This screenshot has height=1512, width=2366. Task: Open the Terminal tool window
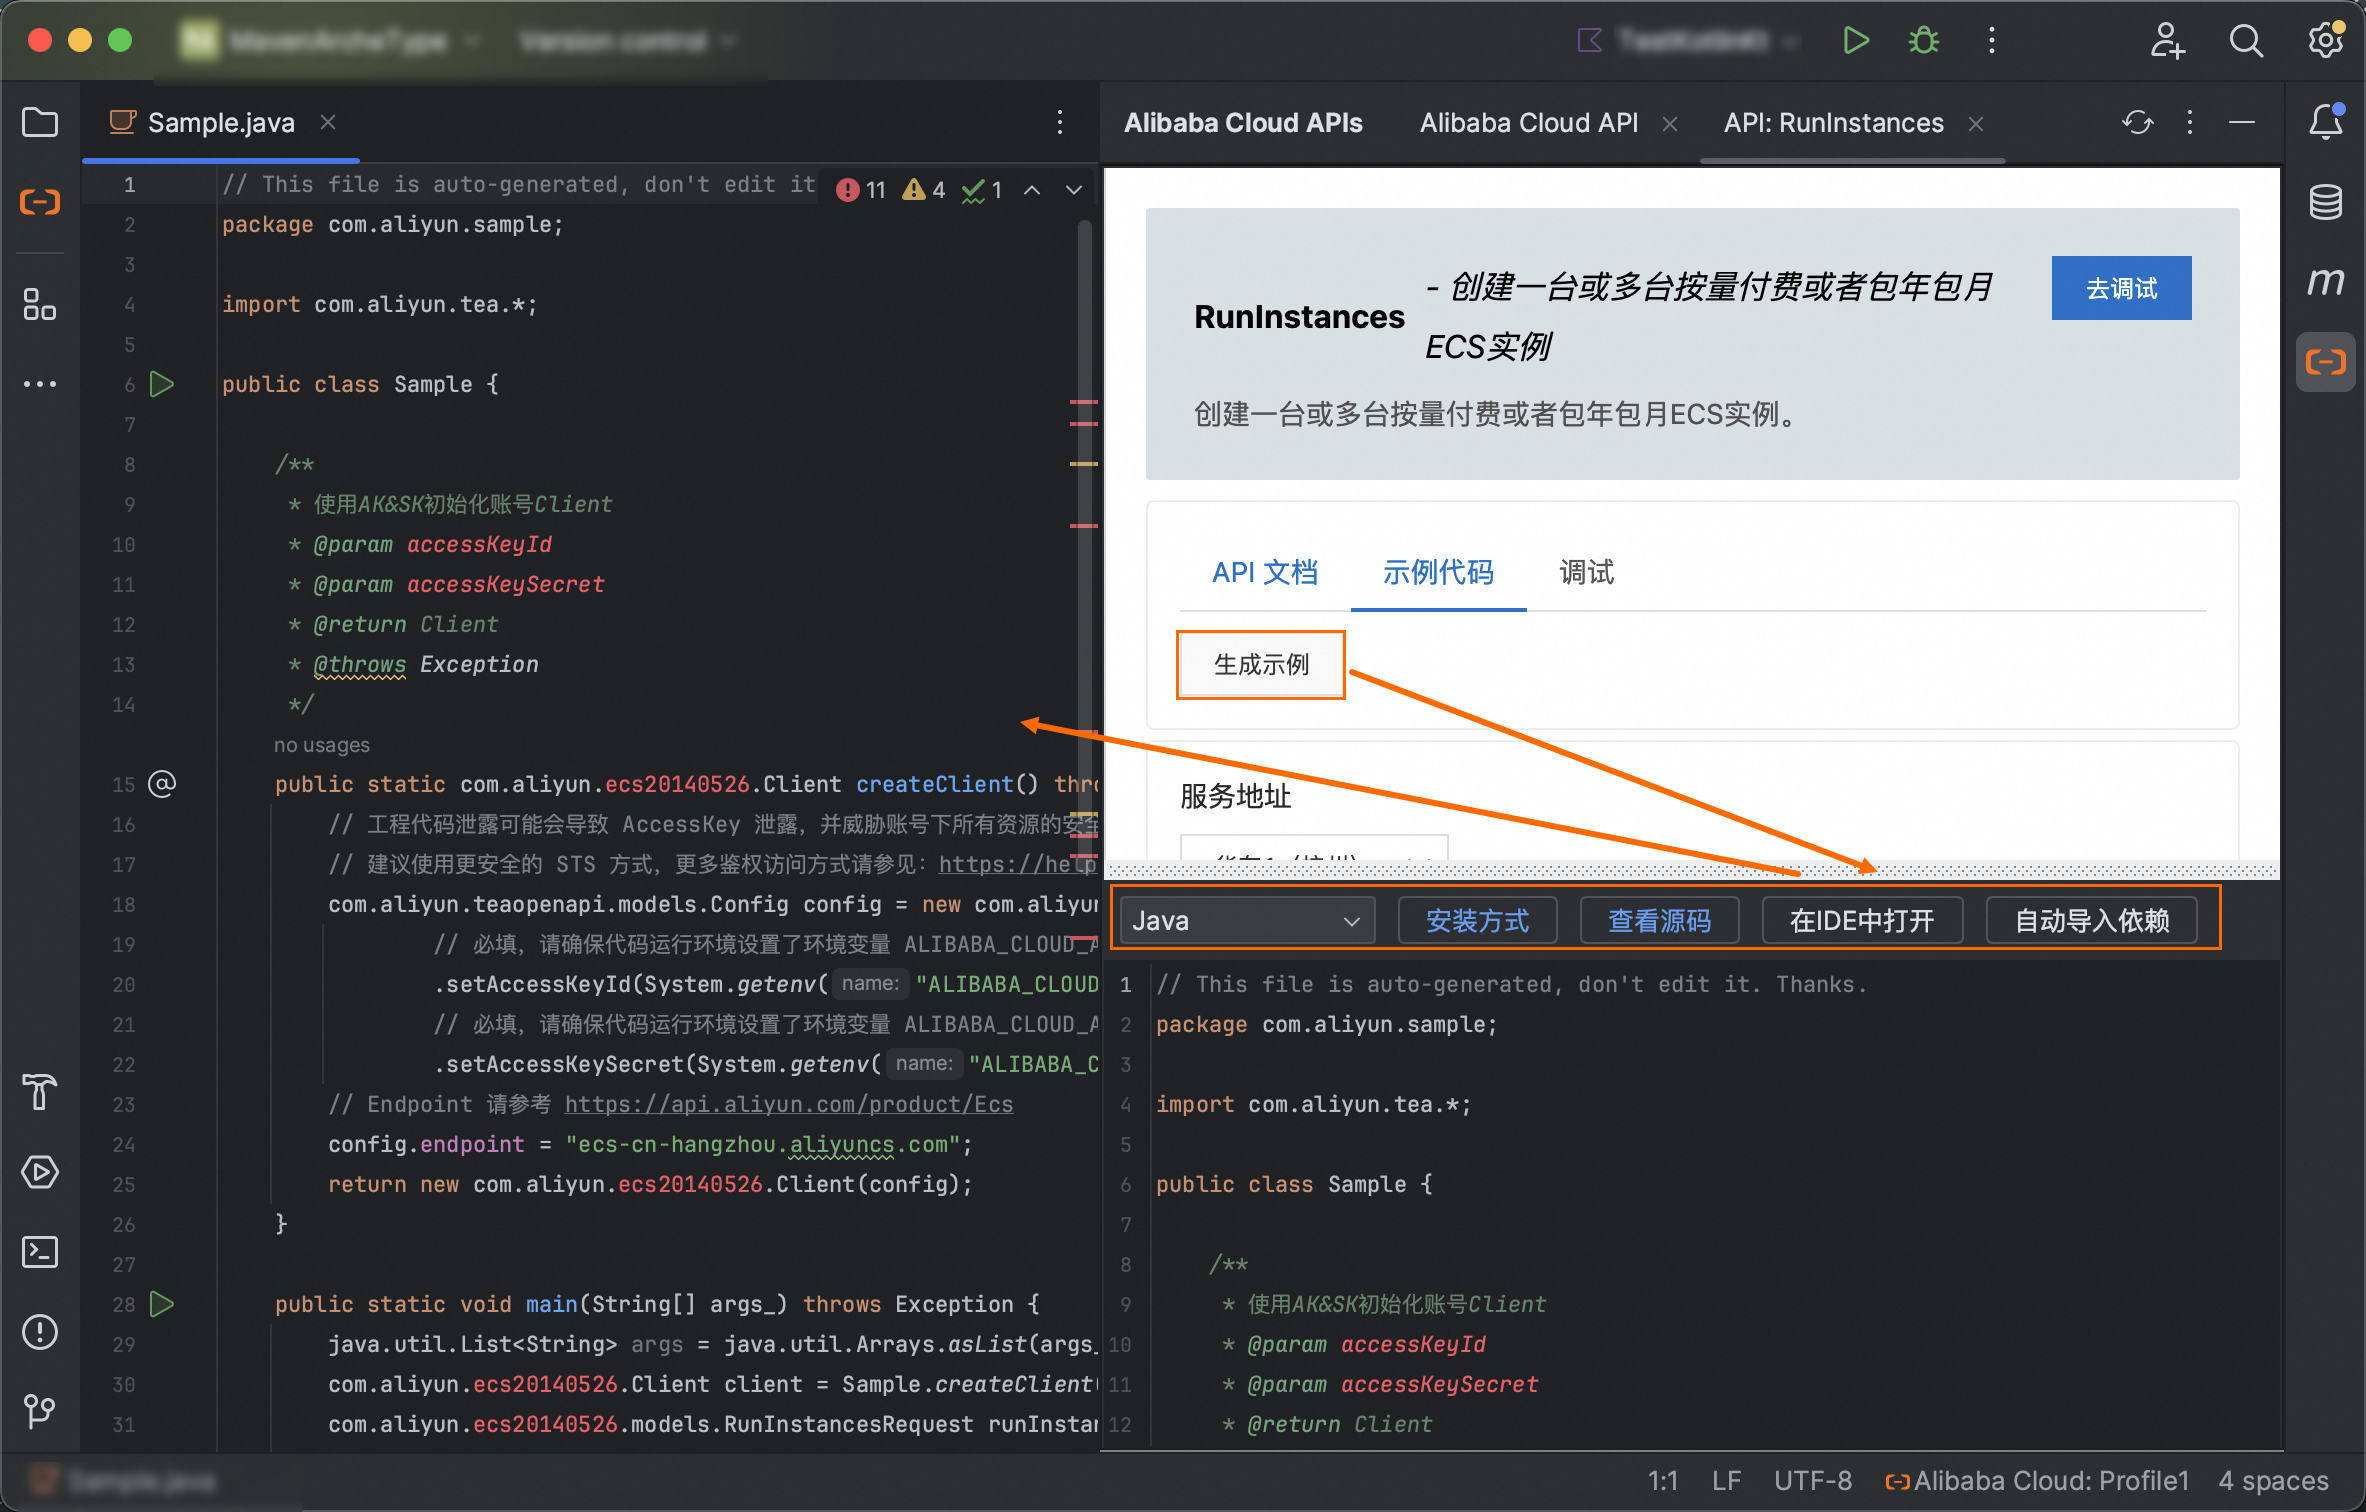pos(40,1252)
